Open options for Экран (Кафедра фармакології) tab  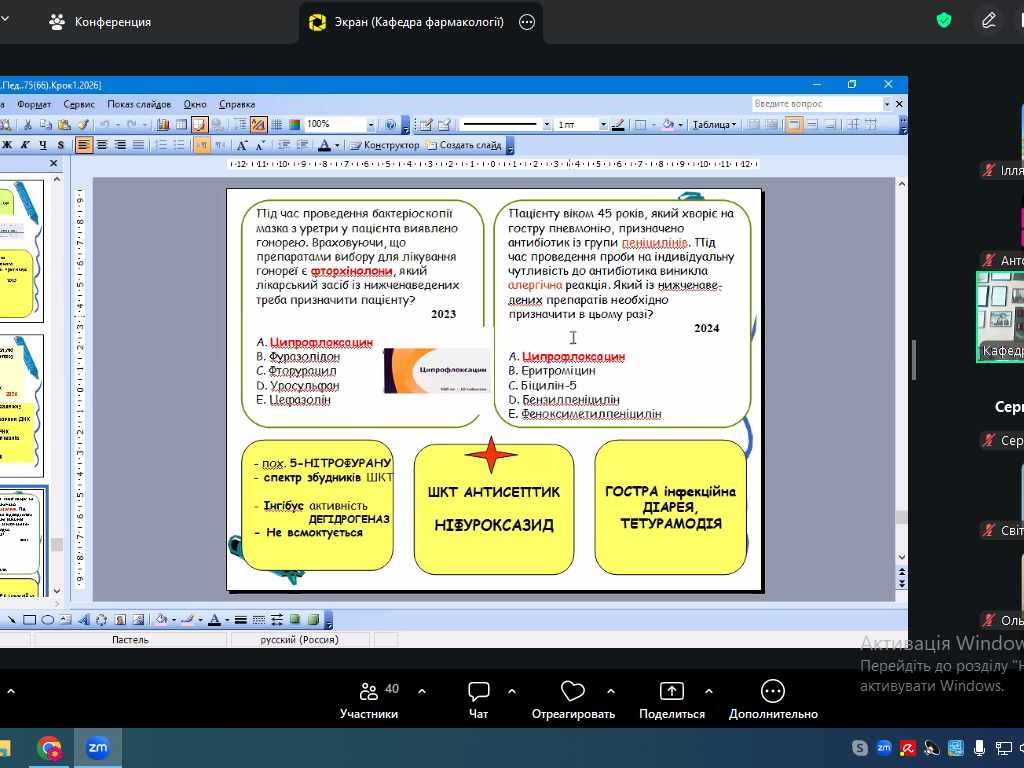[527, 22]
